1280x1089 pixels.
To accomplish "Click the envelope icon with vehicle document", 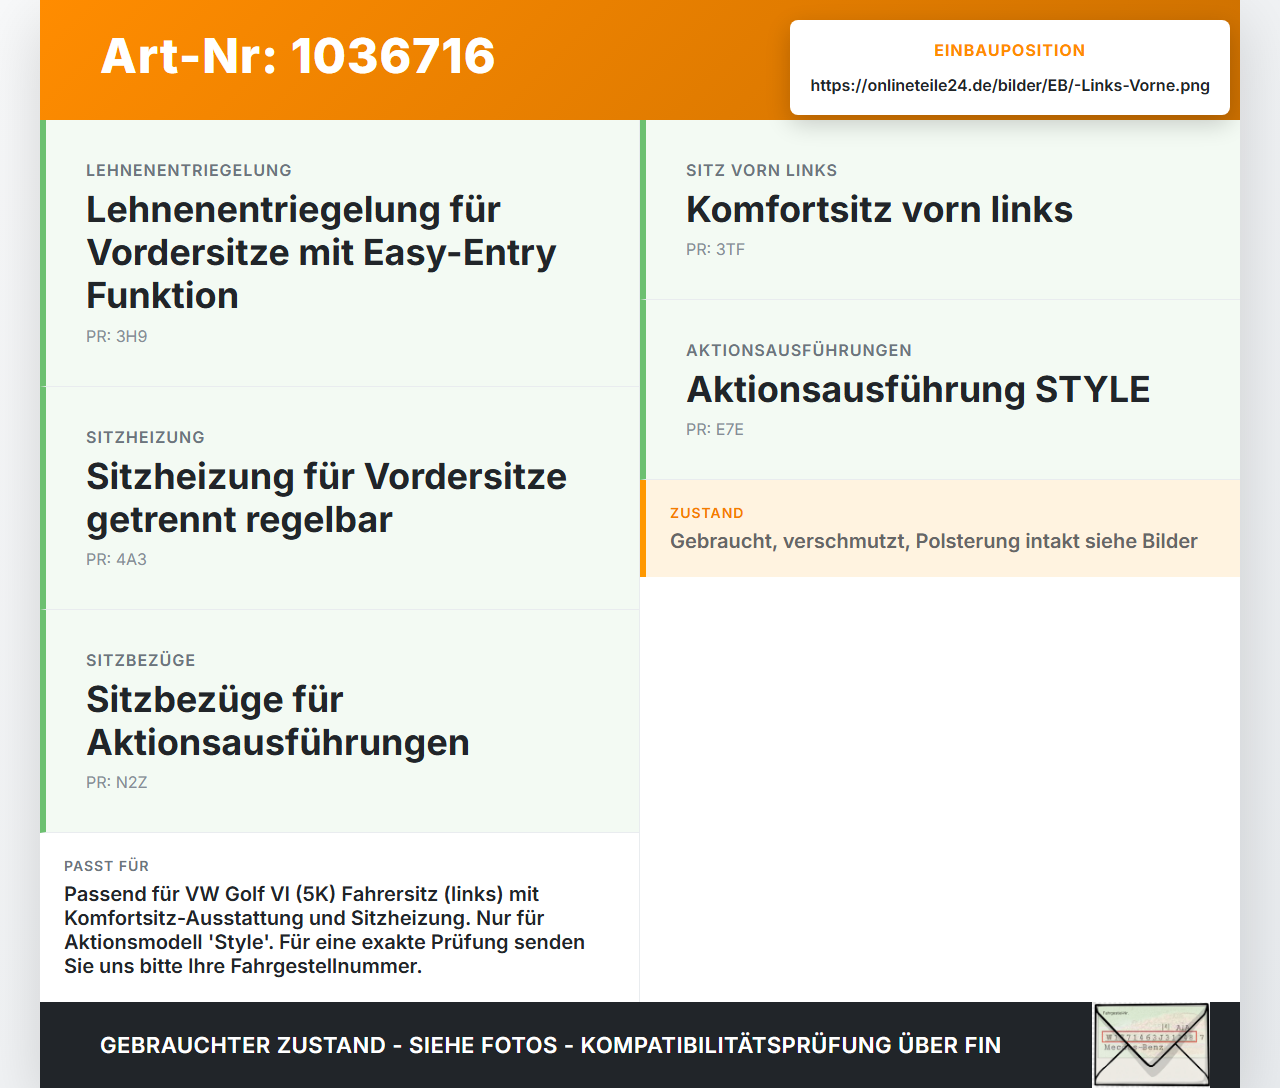I will [x=1151, y=1045].
